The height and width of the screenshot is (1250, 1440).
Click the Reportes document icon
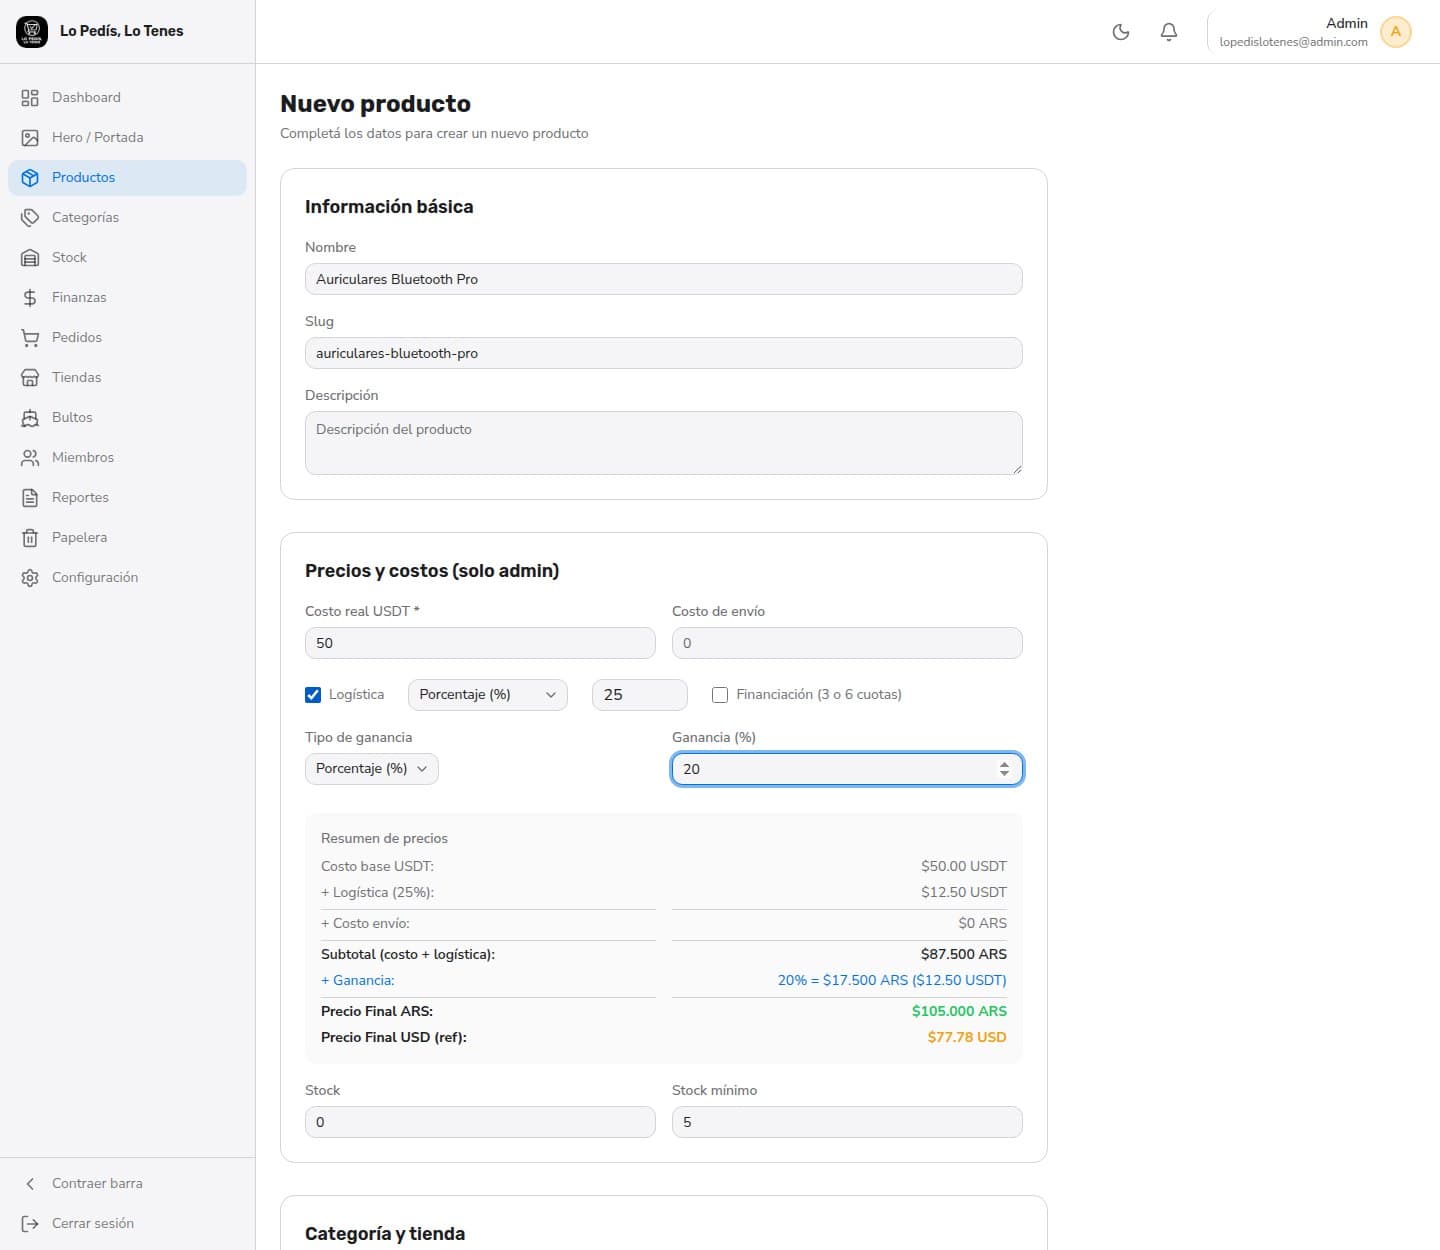(30, 498)
